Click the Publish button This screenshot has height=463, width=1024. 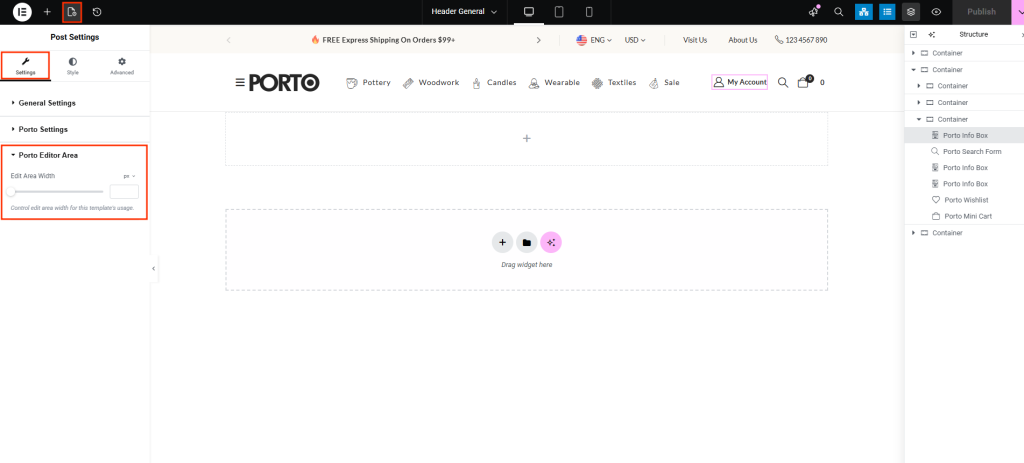[981, 12]
